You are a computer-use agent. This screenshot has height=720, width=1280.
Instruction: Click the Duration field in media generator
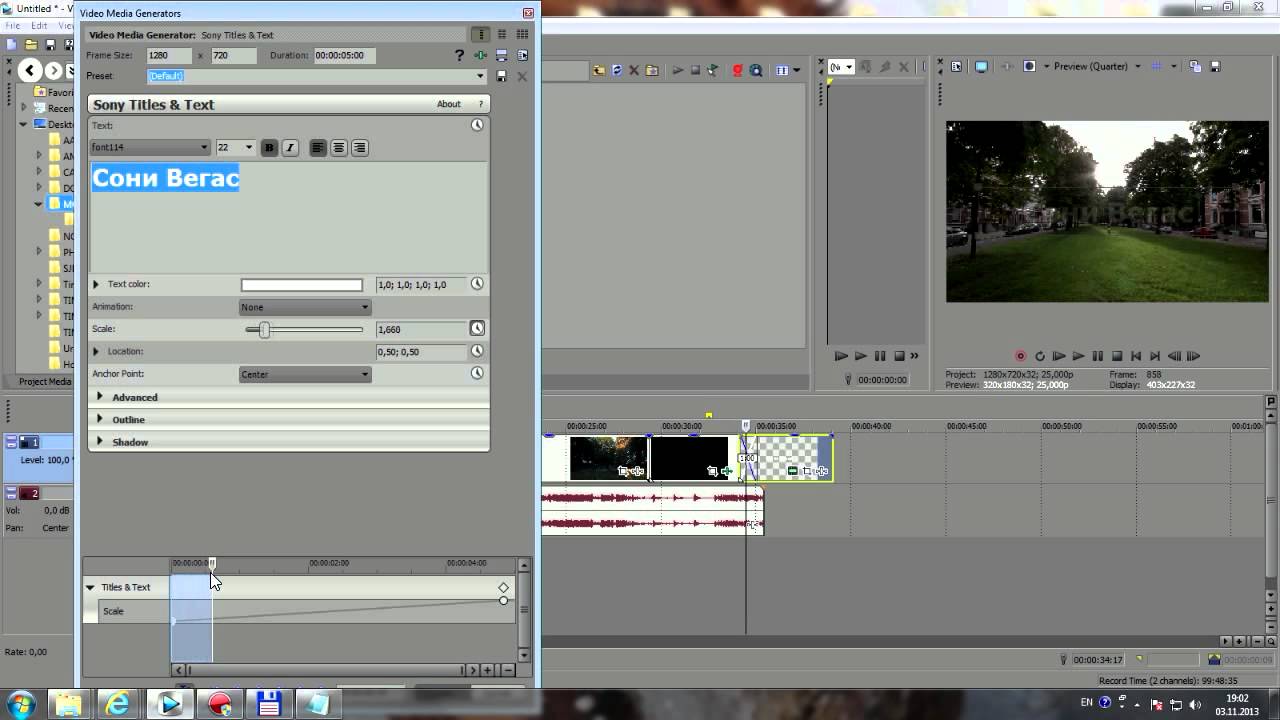345,56
